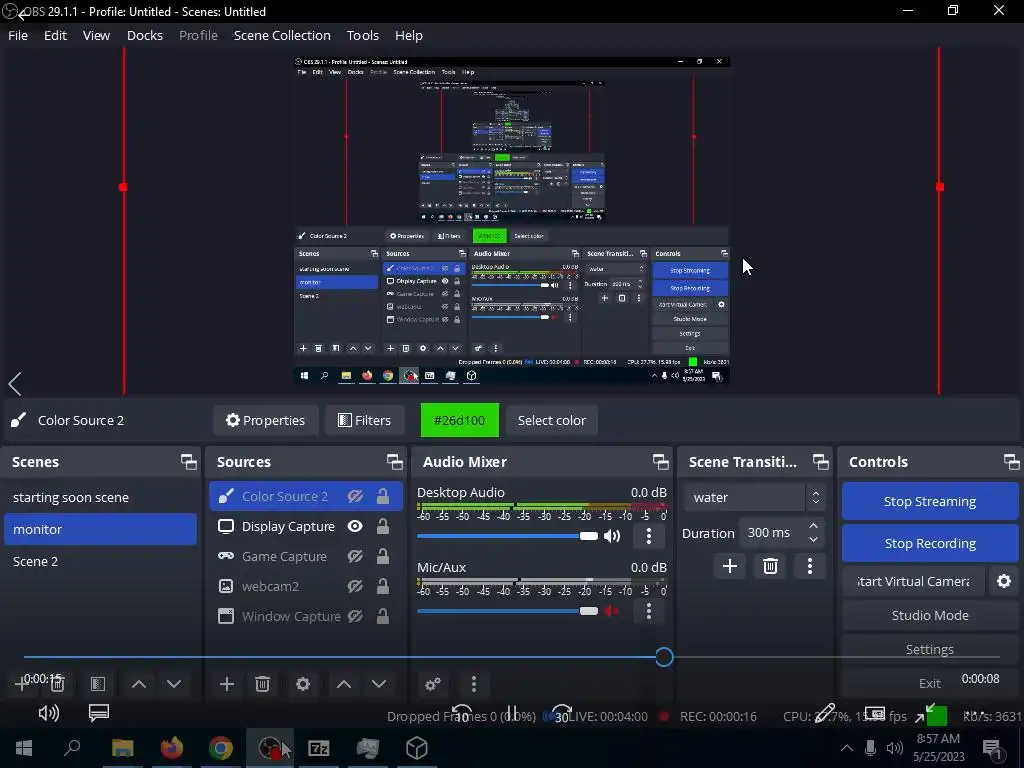Click the Select color button
The width and height of the screenshot is (1024, 768).
click(x=552, y=421)
